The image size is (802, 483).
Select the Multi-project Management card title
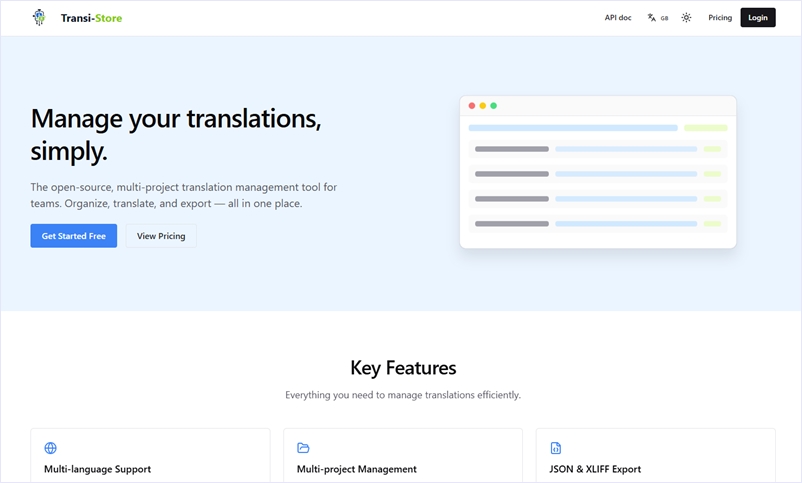click(356, 469)
